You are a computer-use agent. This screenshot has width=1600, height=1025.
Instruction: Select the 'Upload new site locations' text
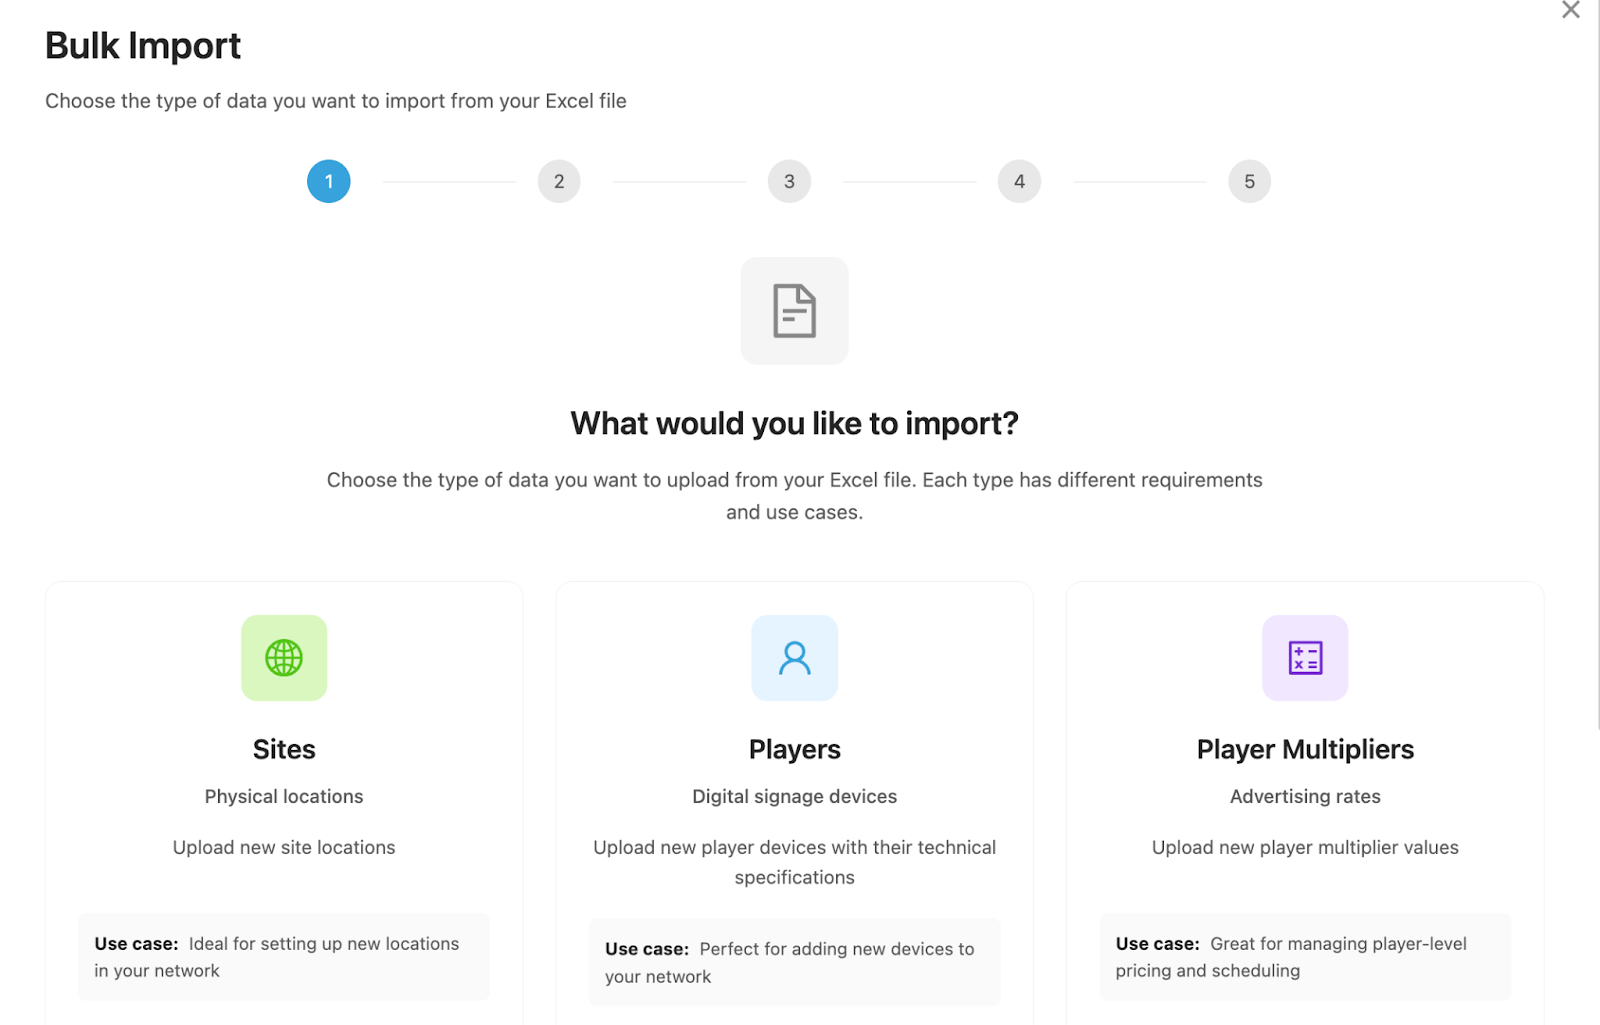tap(284, 848)
